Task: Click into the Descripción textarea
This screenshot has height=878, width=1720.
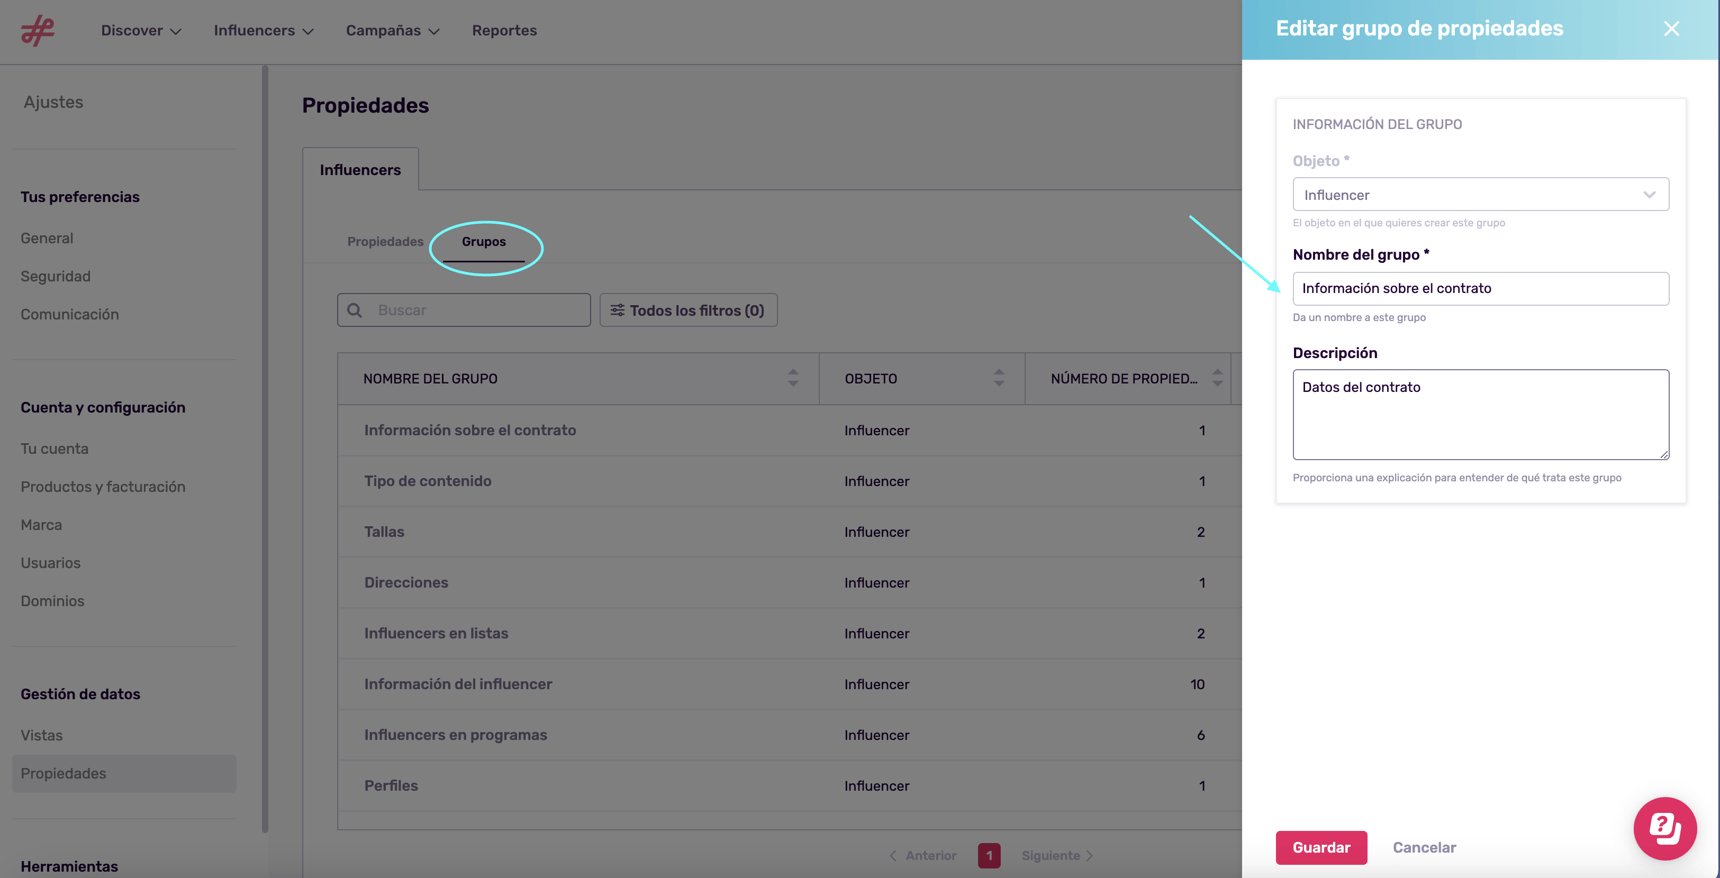Action: point(1480,414)
